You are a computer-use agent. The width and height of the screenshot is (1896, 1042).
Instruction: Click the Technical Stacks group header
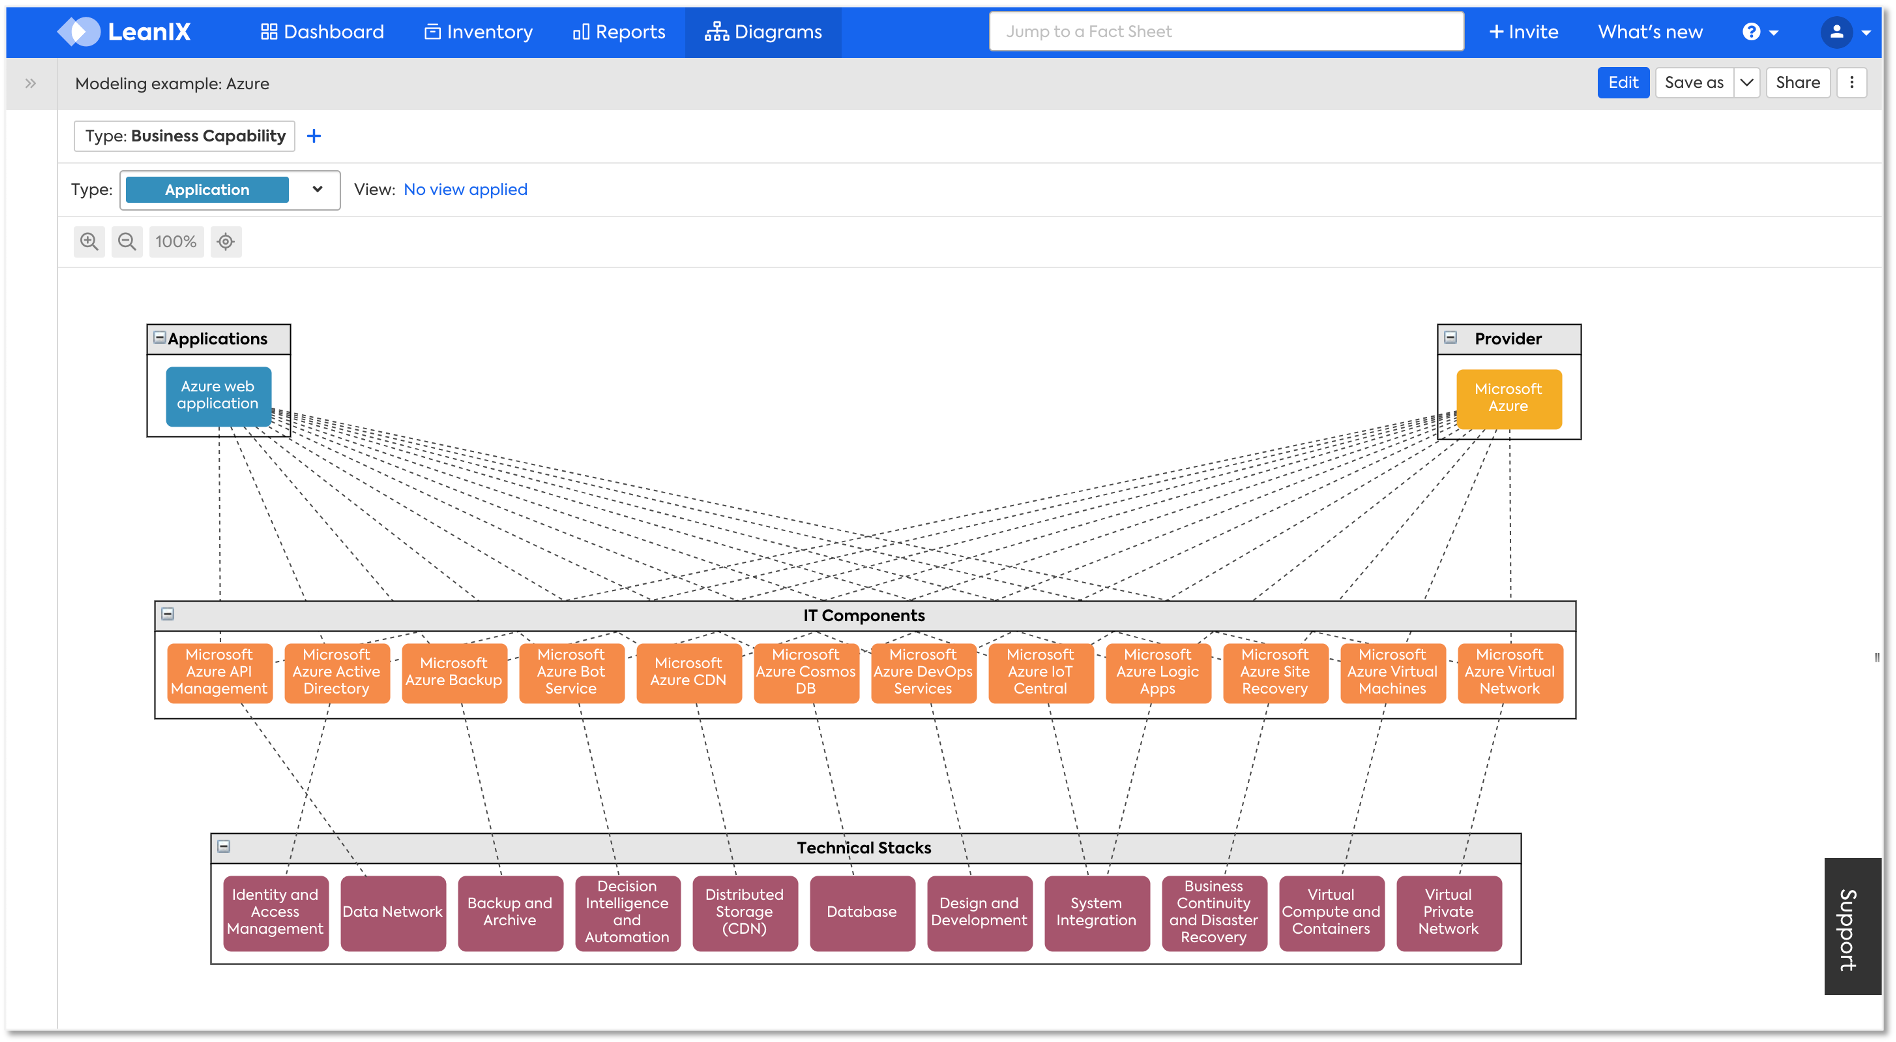(x=865, y=849)
